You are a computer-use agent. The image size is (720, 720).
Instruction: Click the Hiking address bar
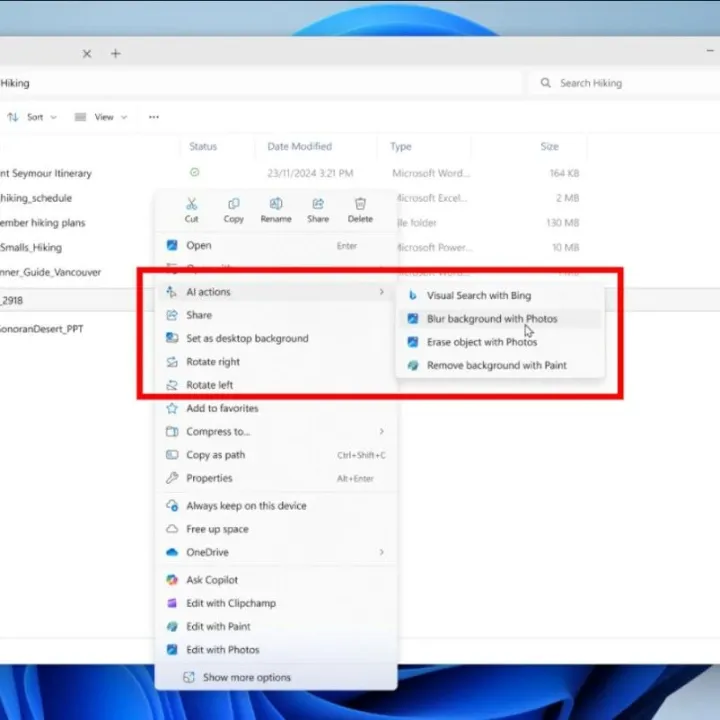point(259,83)
